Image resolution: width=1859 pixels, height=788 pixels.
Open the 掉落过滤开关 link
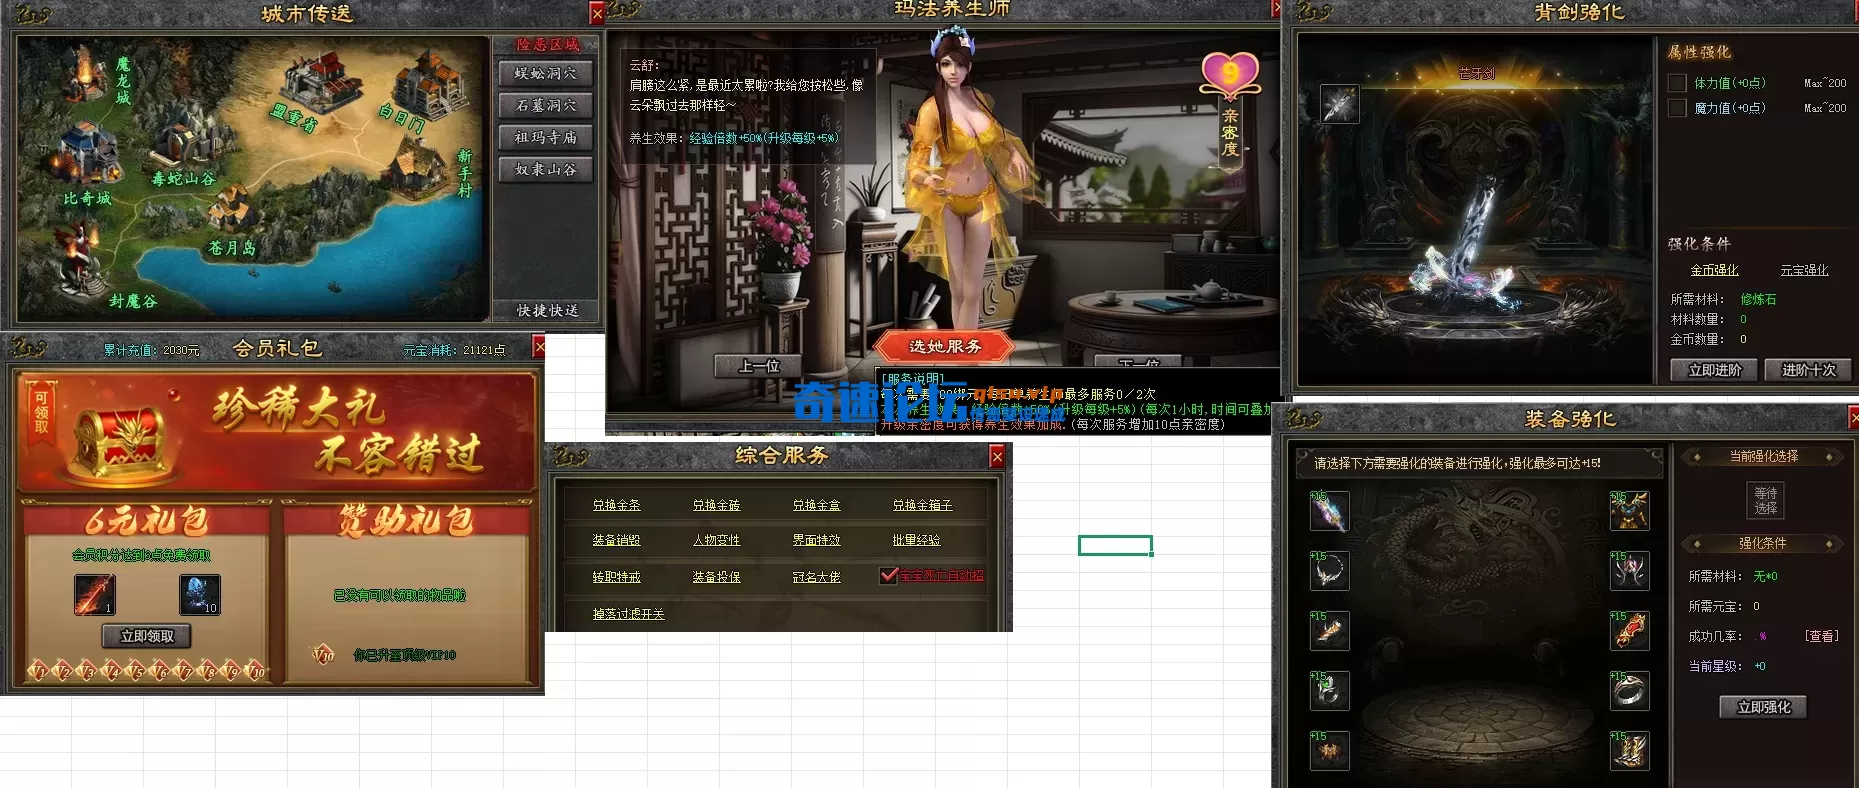628,614
